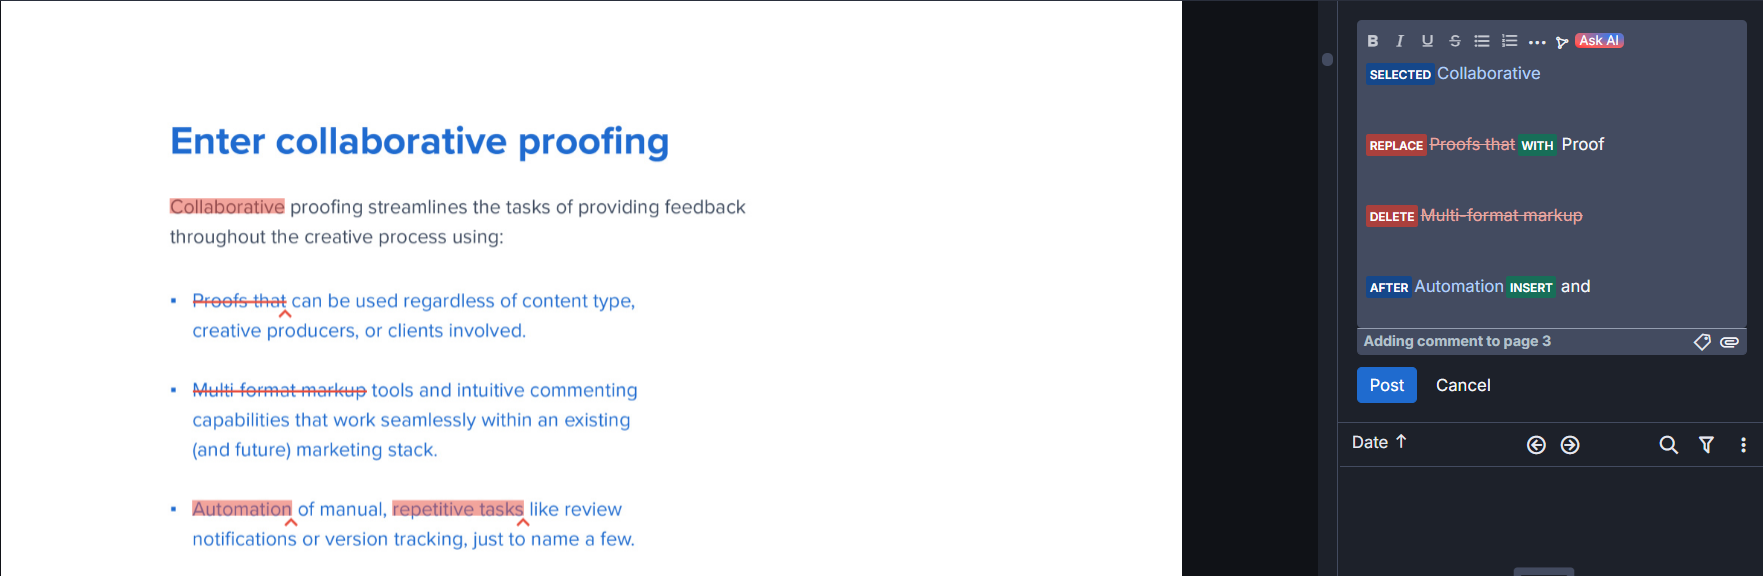Post the comment
Image resolution: width=1763 pixels, height=576 pixels.
tap(1386, 385)
